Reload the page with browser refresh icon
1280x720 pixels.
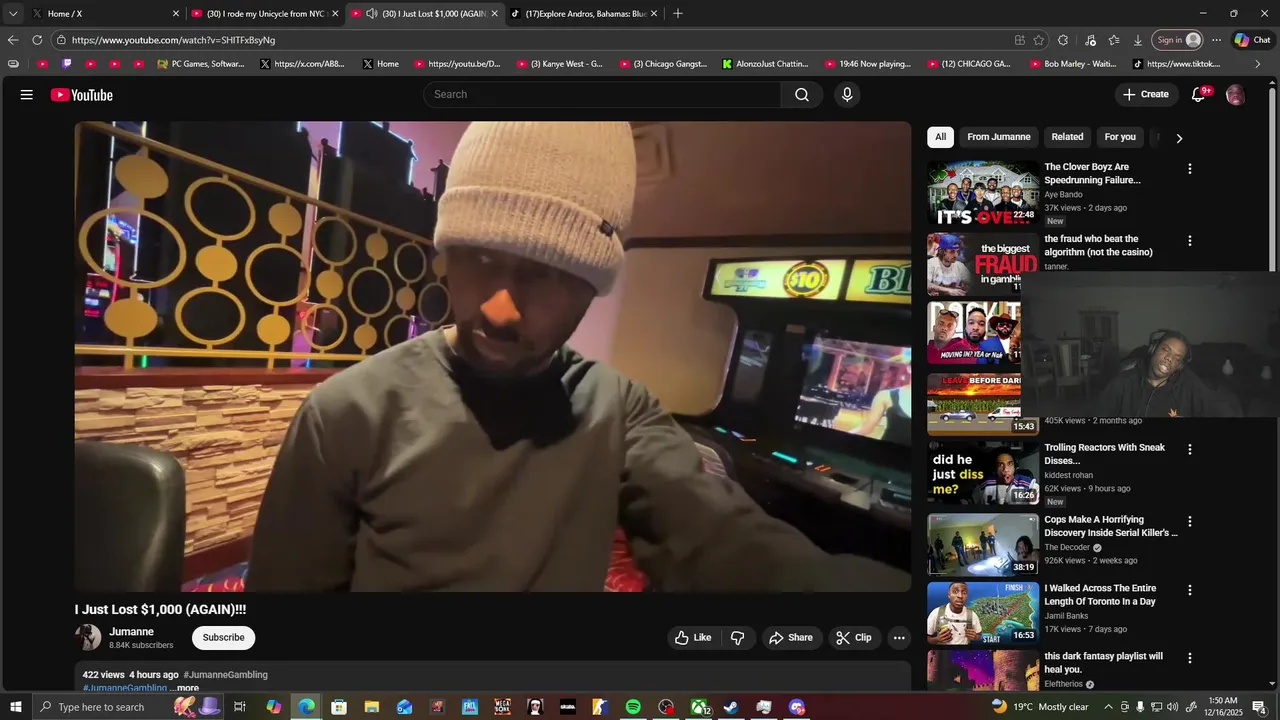(x=37, y=40)
